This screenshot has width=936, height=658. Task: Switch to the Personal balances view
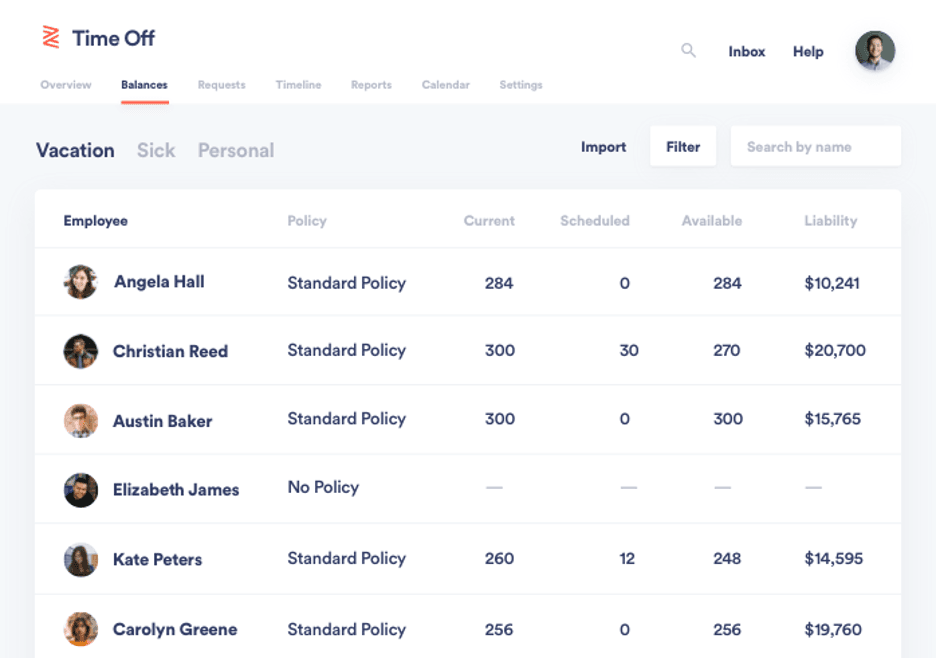[x=235, y=150]
